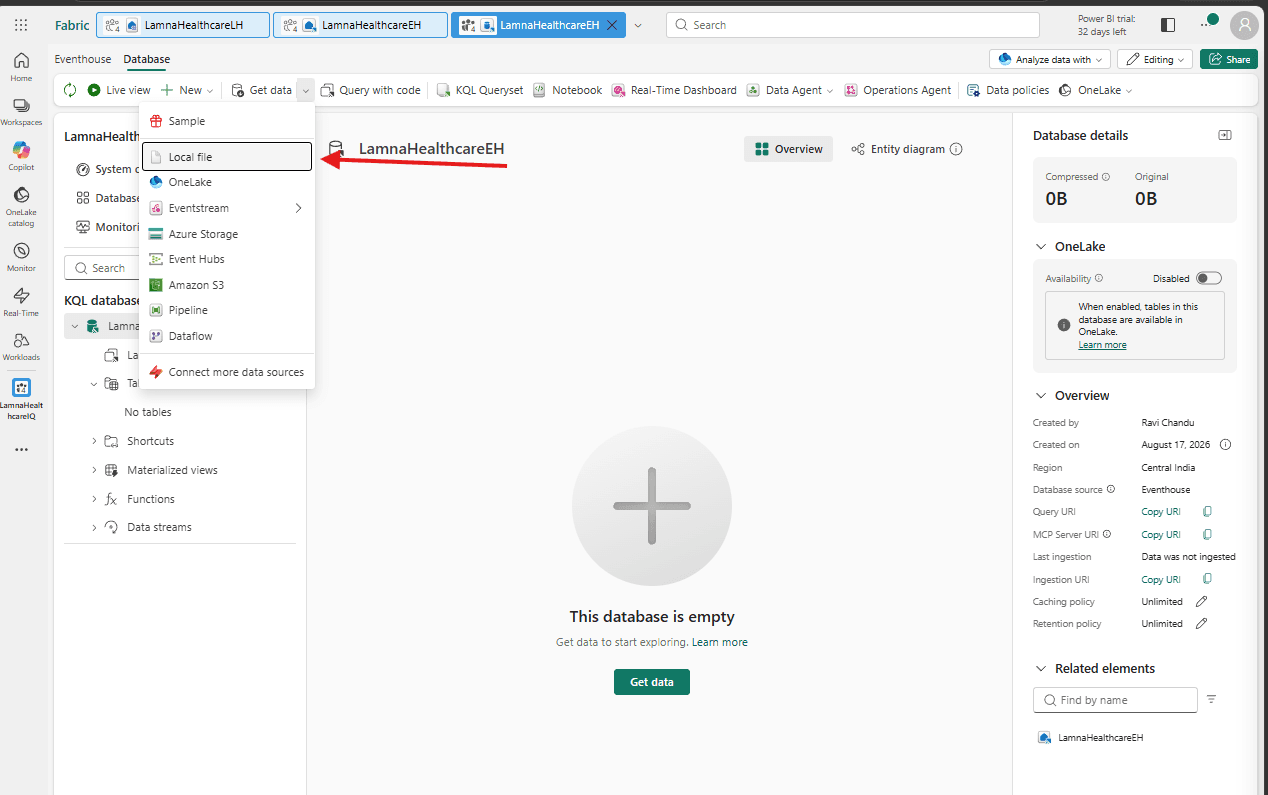Screen dimensions: 1268x795
Task: Copy the Query URI with the copy icon
Action: [x=1207, y=512]
